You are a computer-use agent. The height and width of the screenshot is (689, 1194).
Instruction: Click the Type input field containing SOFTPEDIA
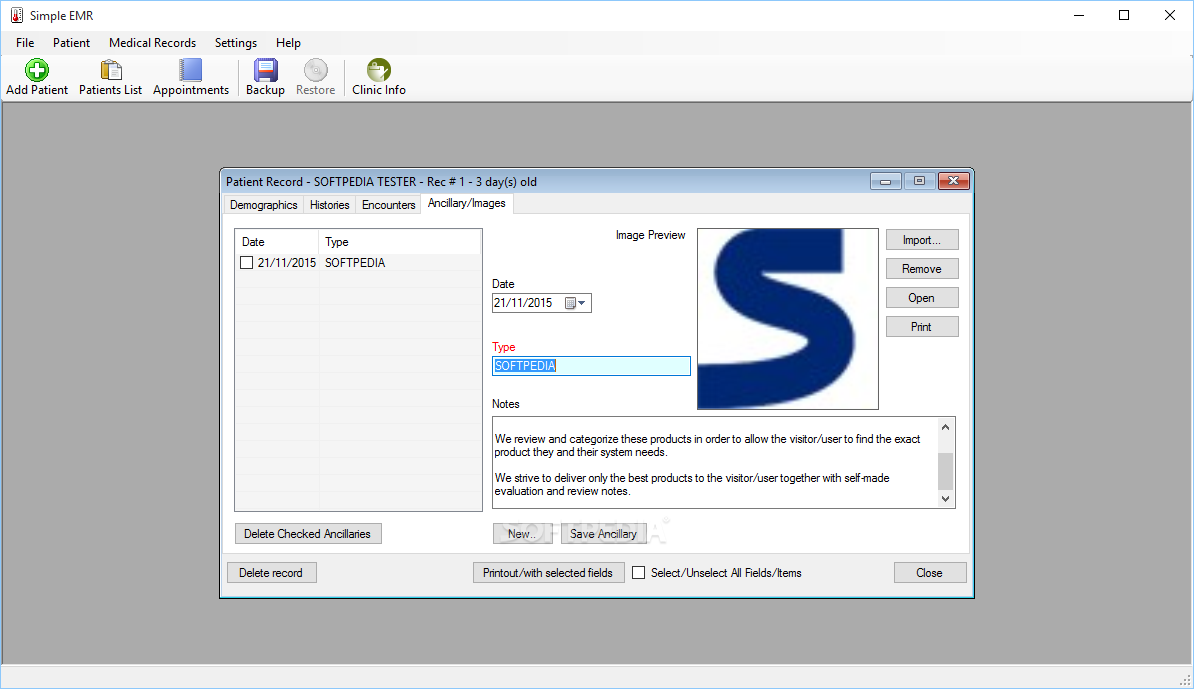[591, 366]
